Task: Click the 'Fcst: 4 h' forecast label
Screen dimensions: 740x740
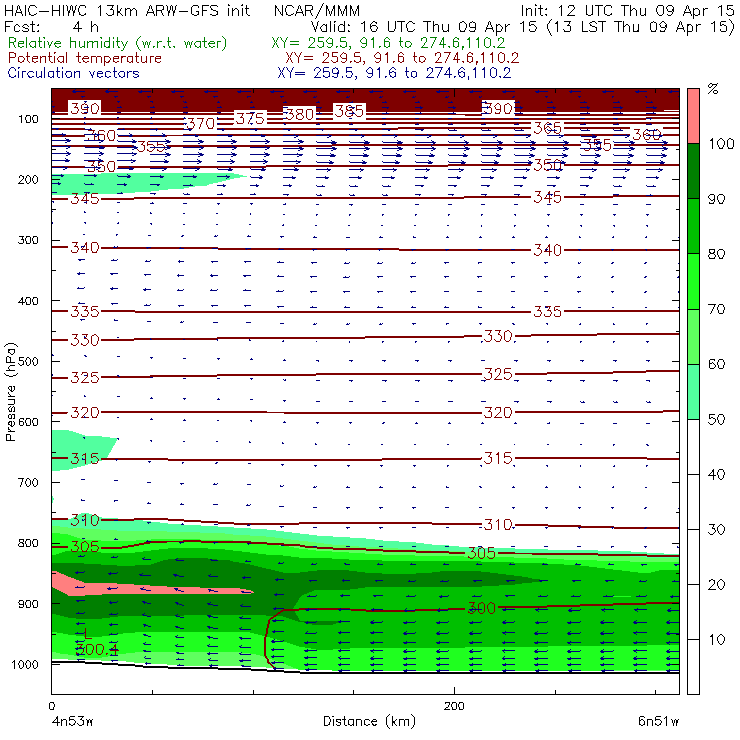Action: click(51, 26)
